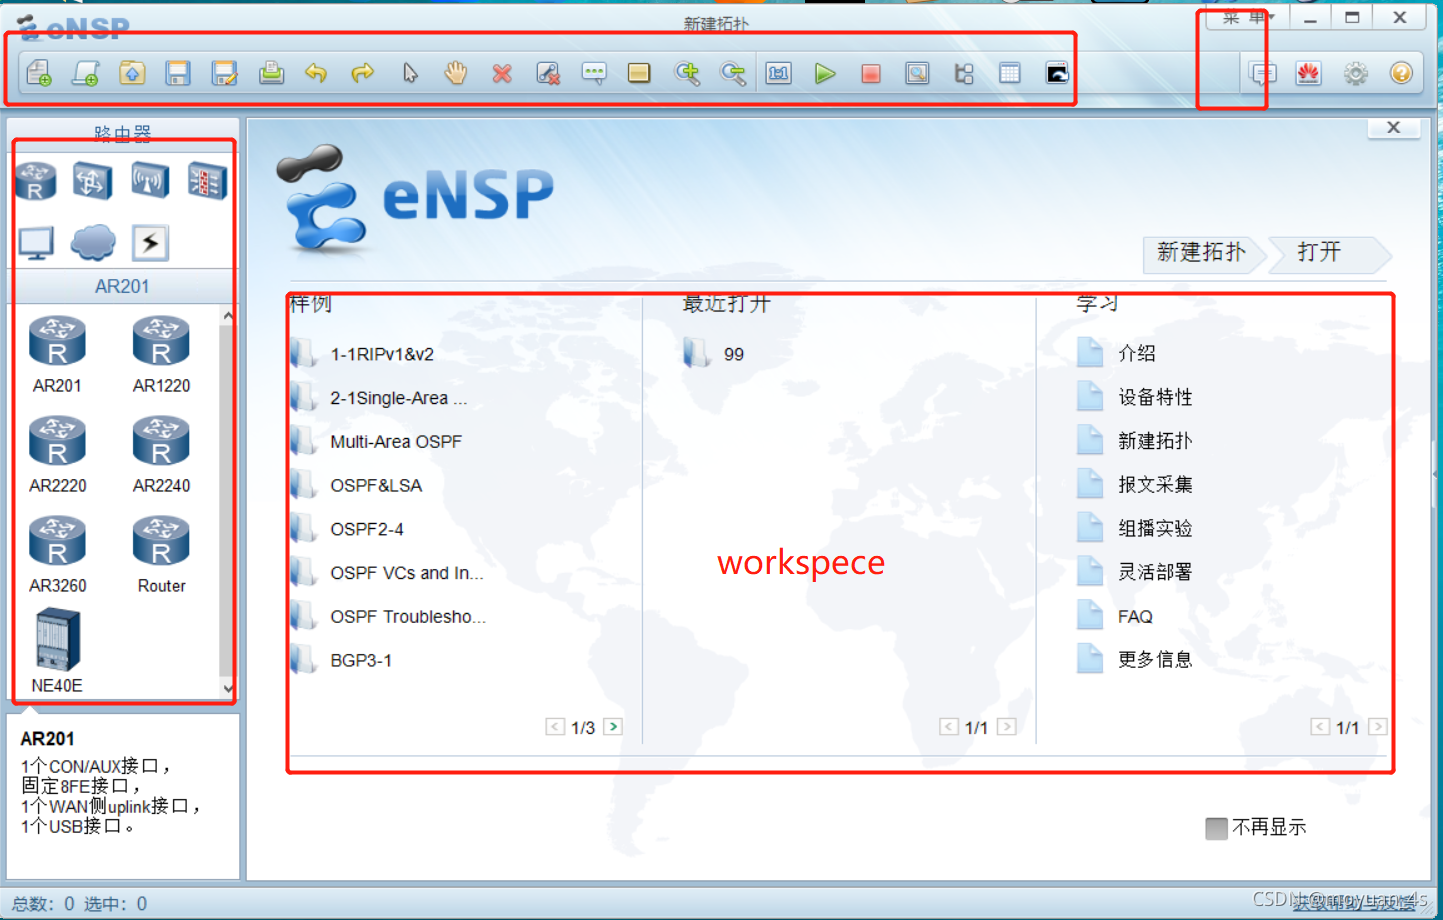This screenshot has height=920, width=1443.
Task: Tick the 不再显示 checkbox
Action: (x=1216, y=828)
